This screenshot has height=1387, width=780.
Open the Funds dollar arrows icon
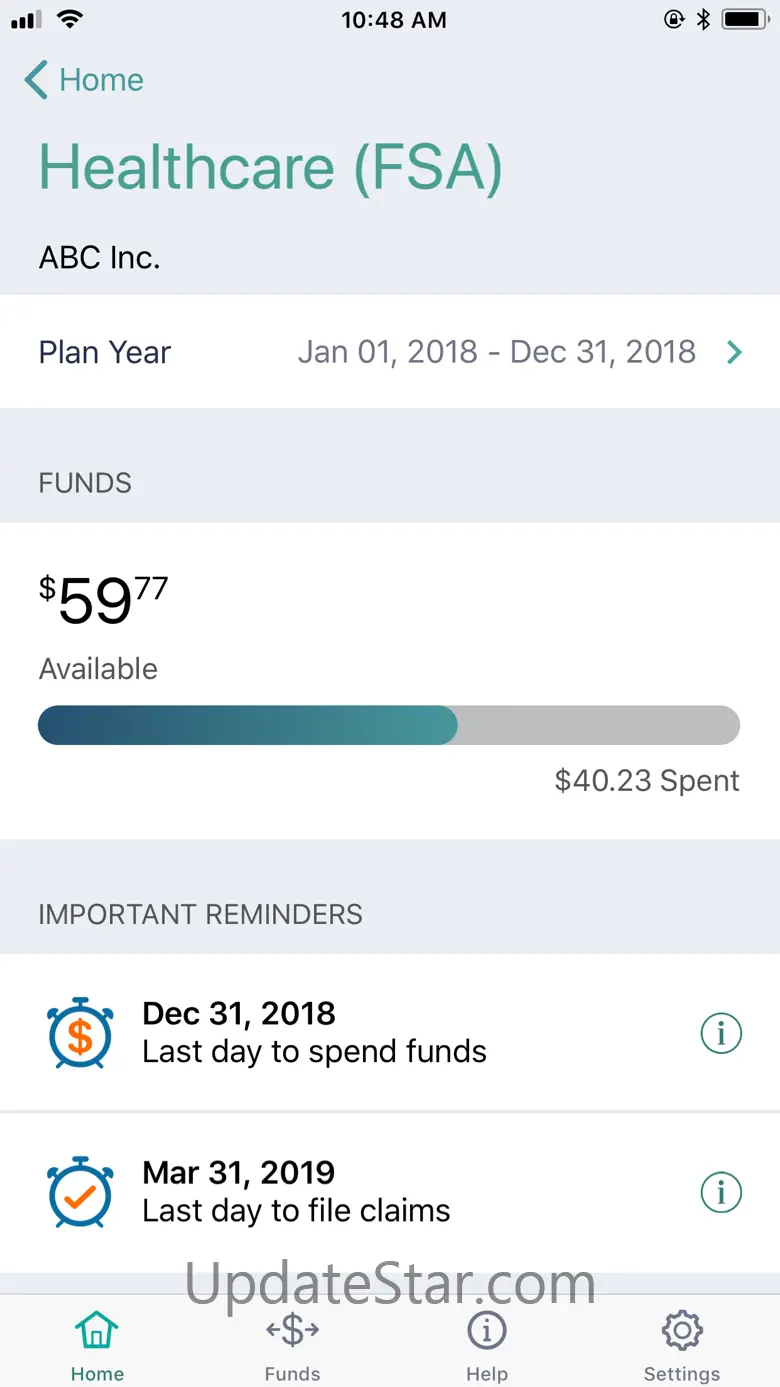(x=292, y=1330)
